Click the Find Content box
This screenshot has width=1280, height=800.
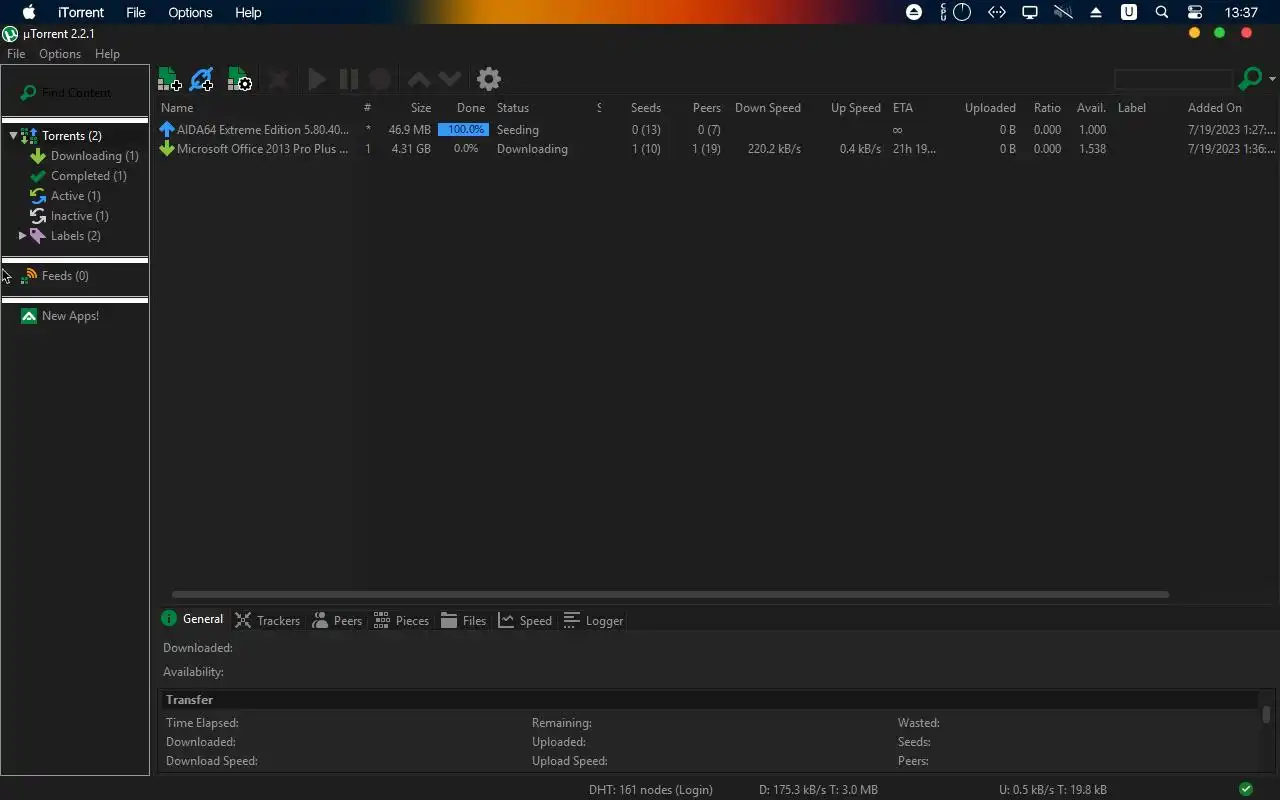click(75, 92)
